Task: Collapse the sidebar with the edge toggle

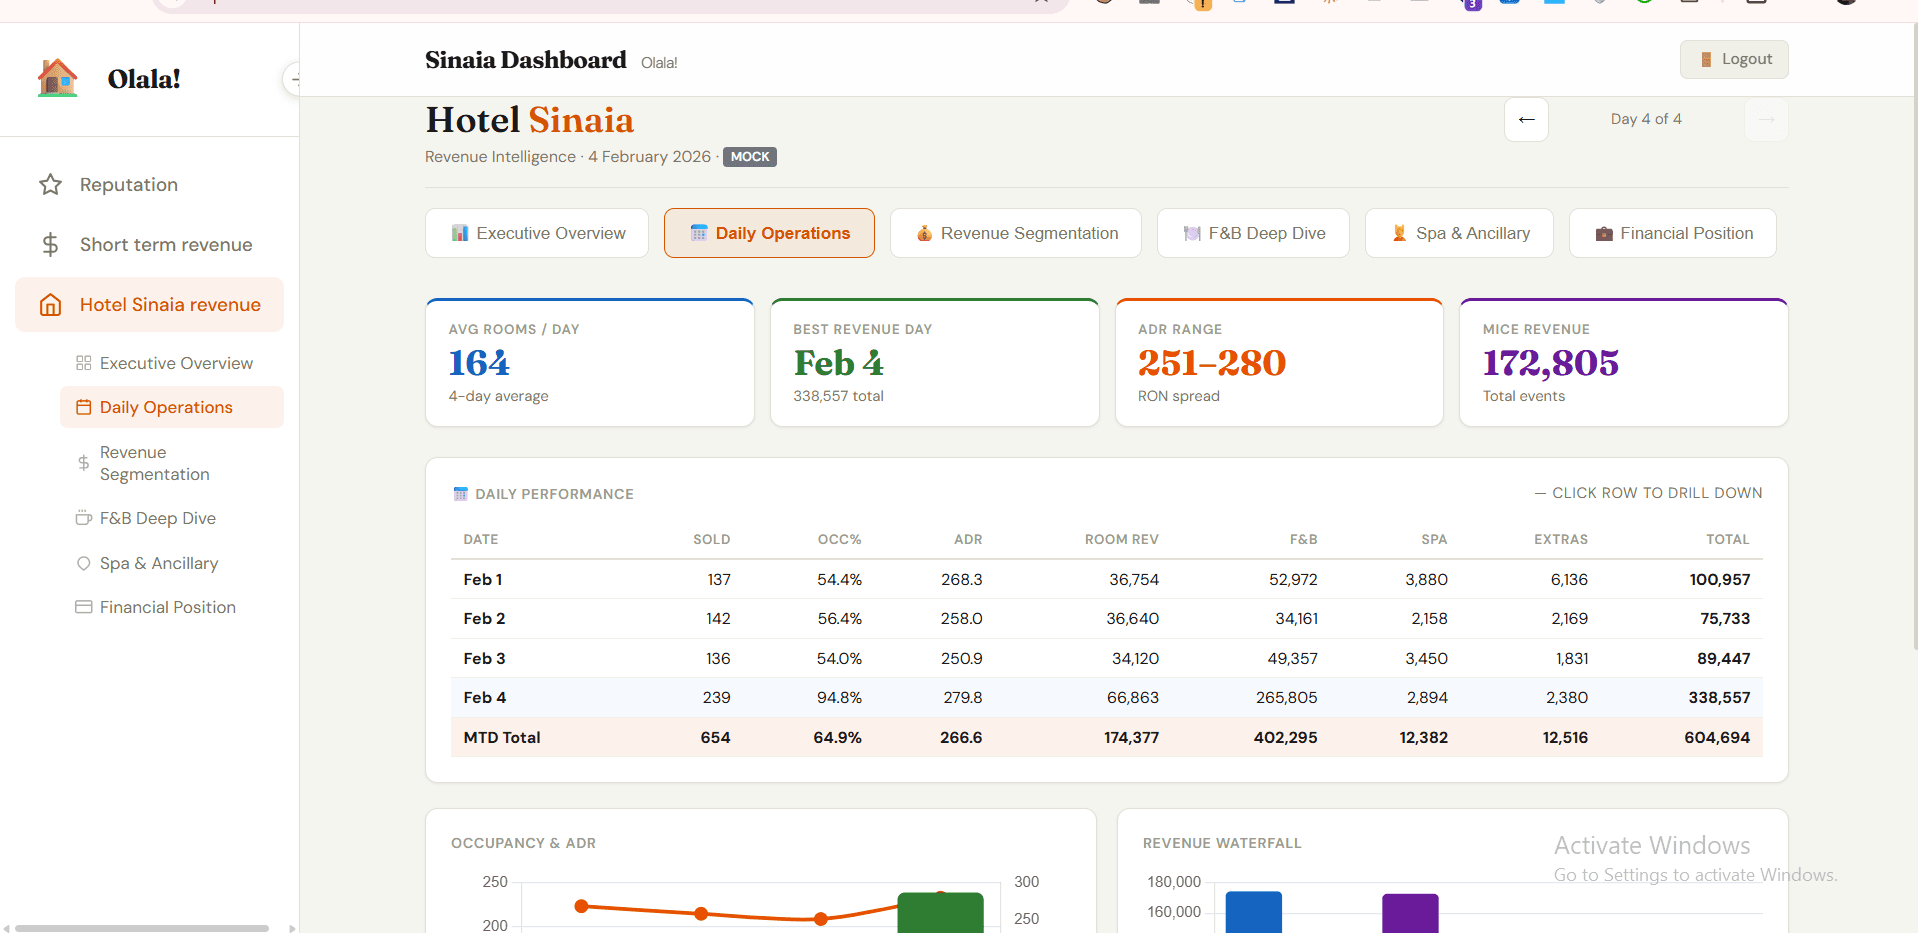Action: click(x=292, y=79)
